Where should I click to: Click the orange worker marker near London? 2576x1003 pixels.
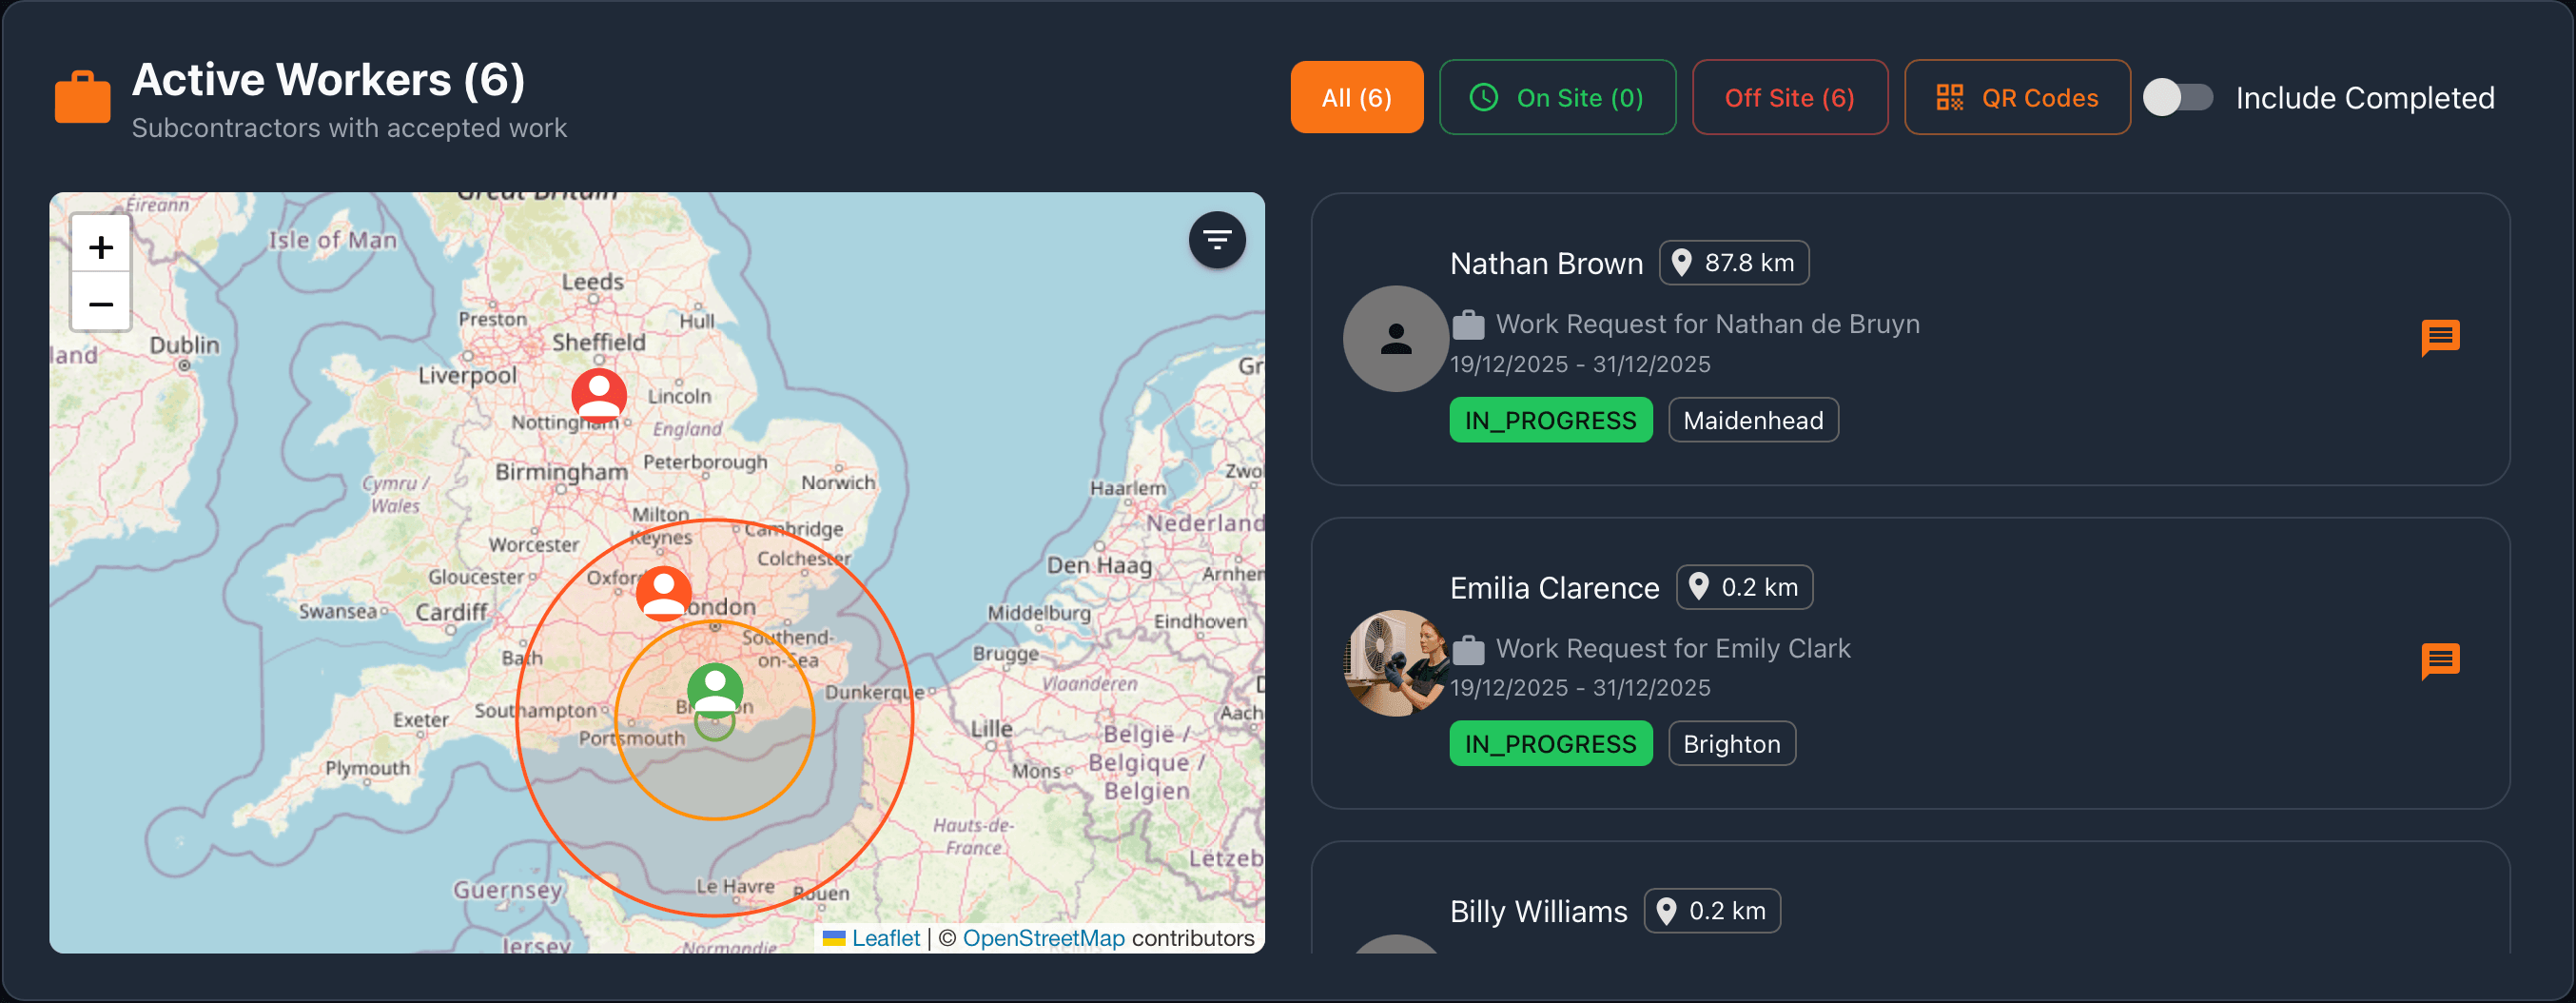tap(664, 592)
